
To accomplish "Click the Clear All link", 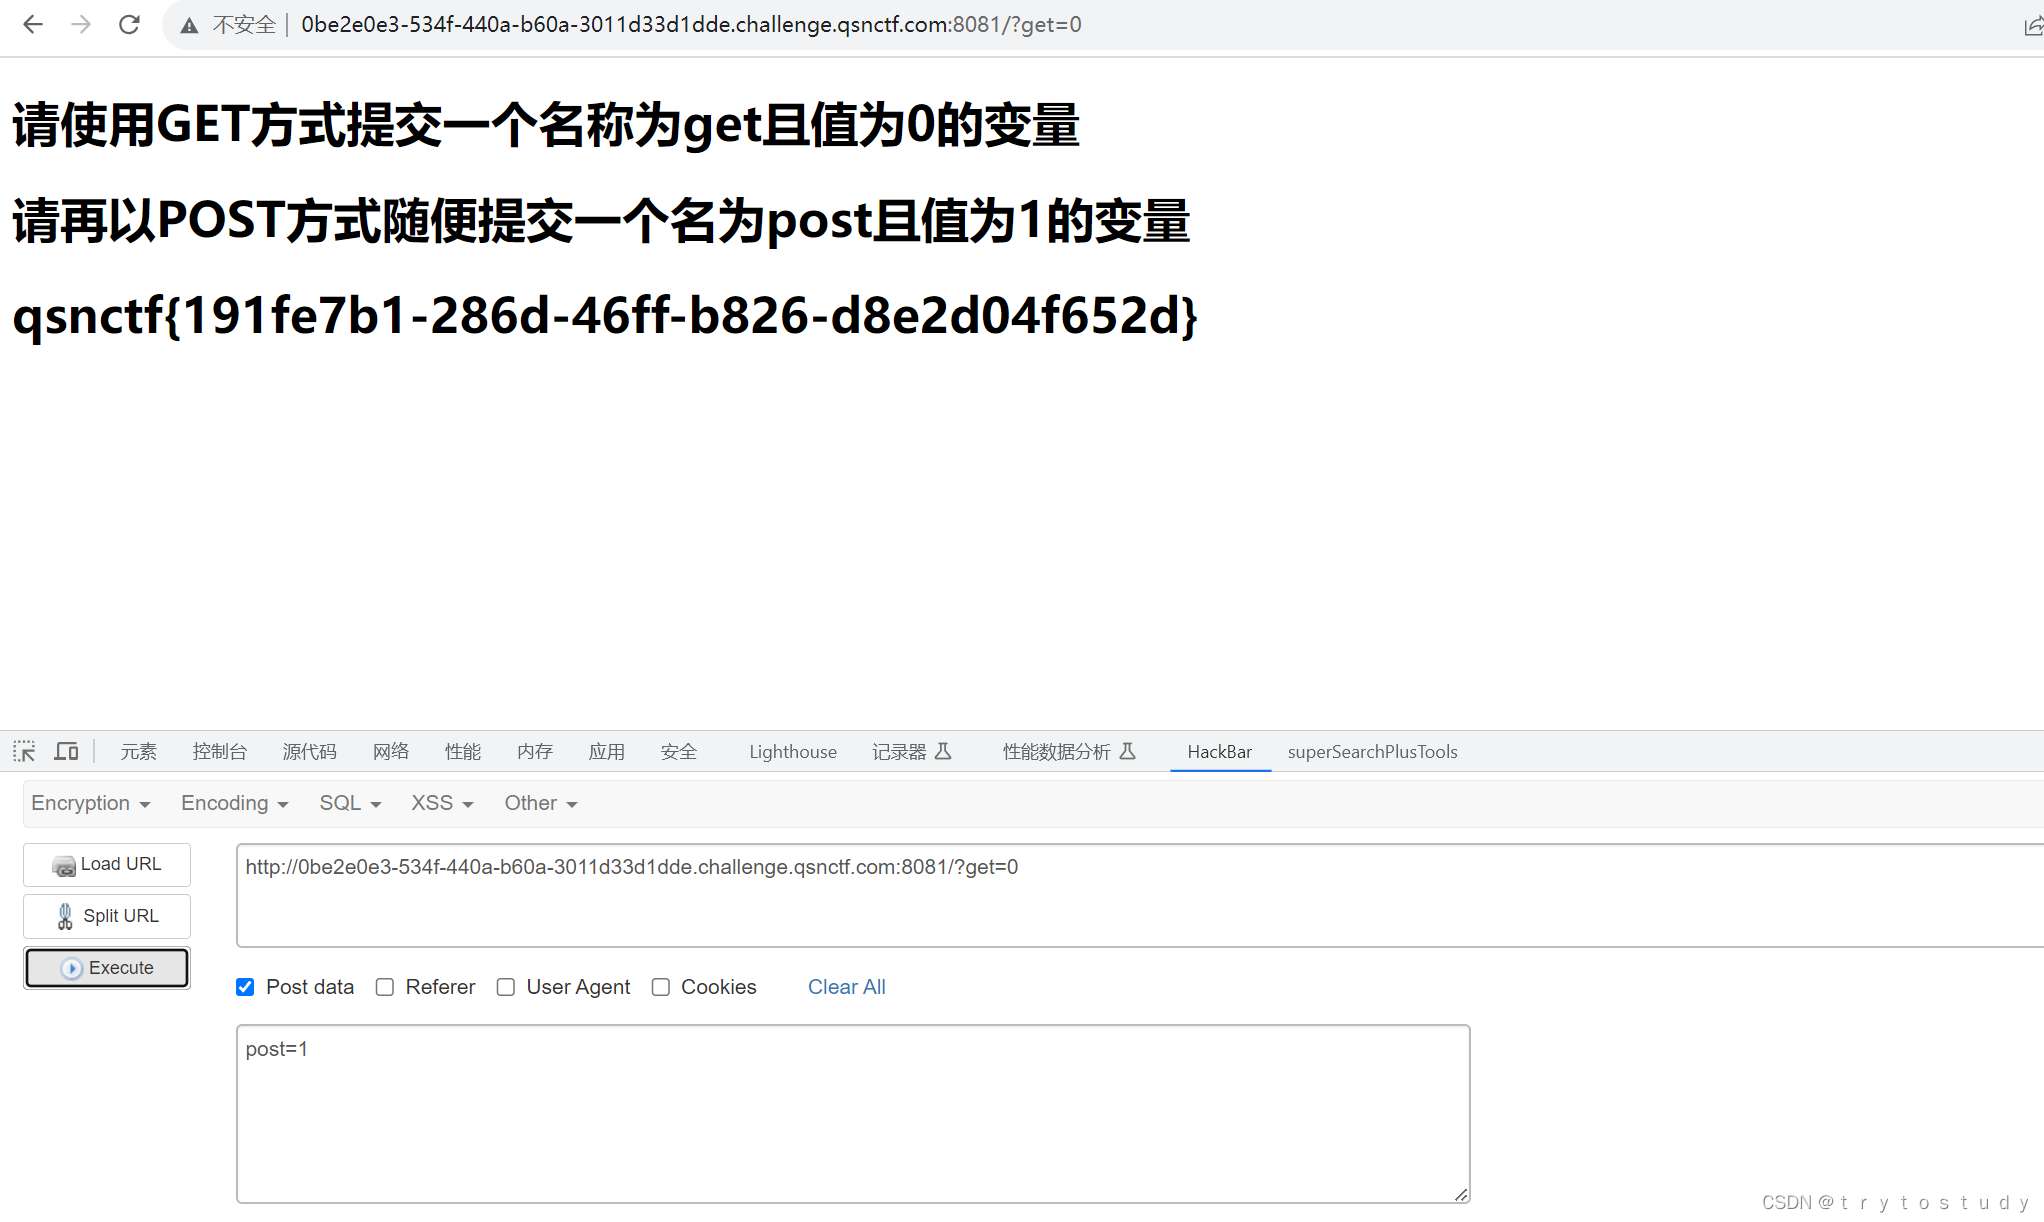I will (846, 987).
